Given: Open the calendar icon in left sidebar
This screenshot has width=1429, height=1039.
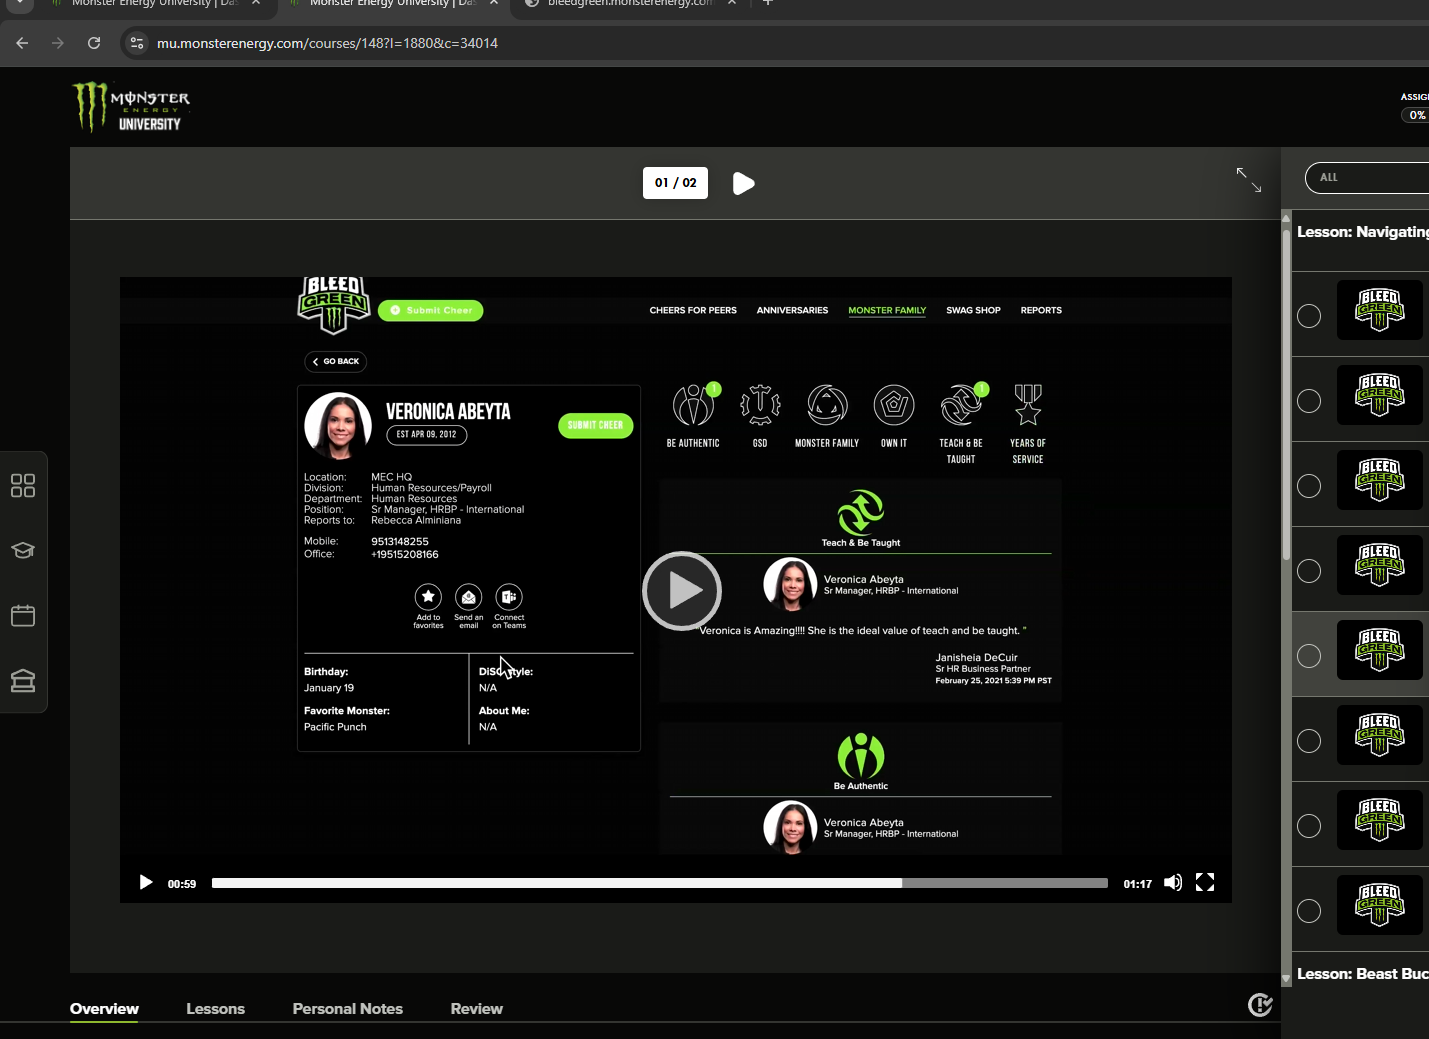Looking at the screenshot, I should coord(23,615).
